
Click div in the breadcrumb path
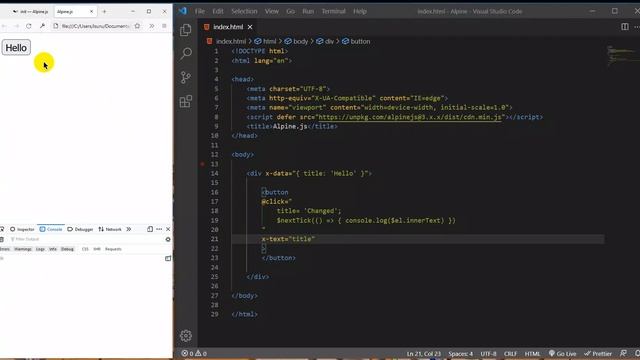325,41
